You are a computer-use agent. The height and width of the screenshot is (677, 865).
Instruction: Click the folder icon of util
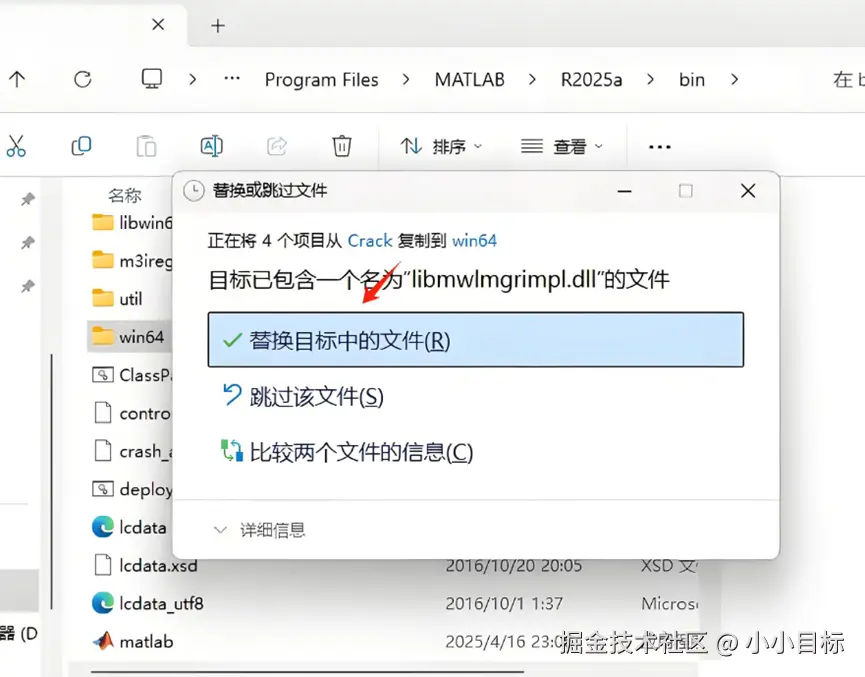coord(103,298)
